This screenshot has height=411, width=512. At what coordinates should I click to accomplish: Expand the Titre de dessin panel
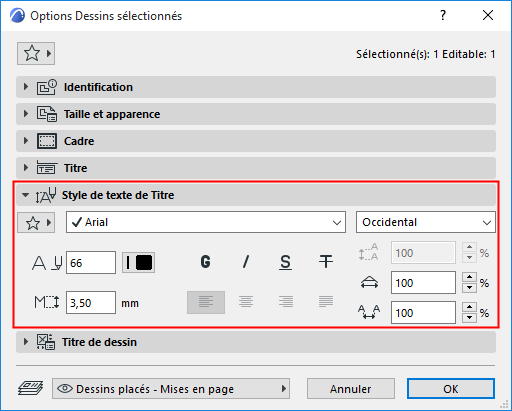pos(256,342)
